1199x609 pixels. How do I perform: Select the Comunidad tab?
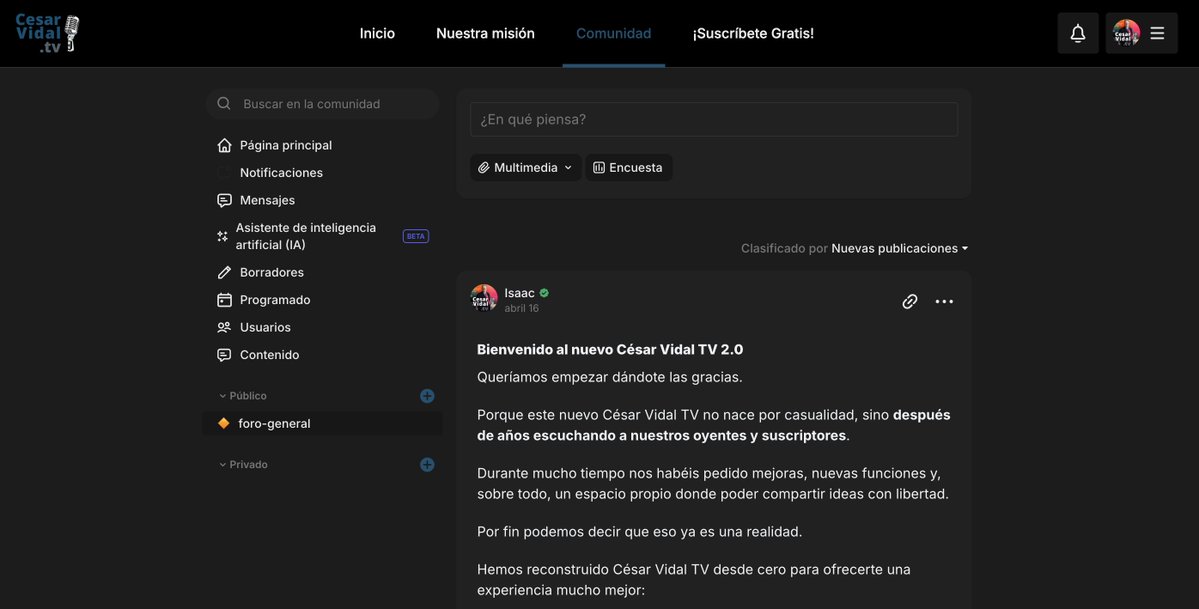tap(613, 34)
